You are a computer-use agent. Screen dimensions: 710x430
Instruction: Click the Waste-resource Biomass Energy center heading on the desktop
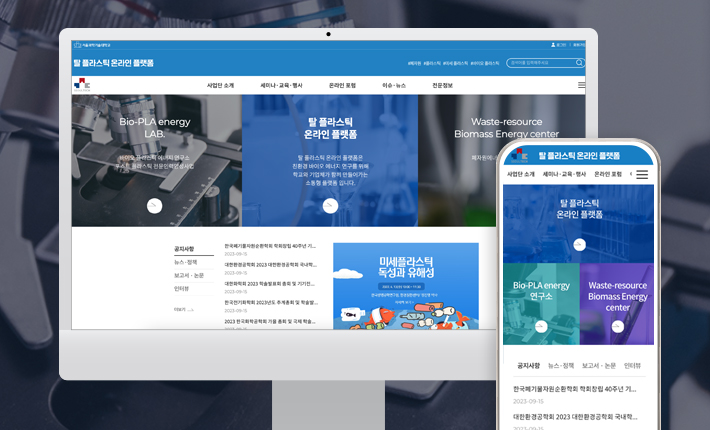(506, 128)
